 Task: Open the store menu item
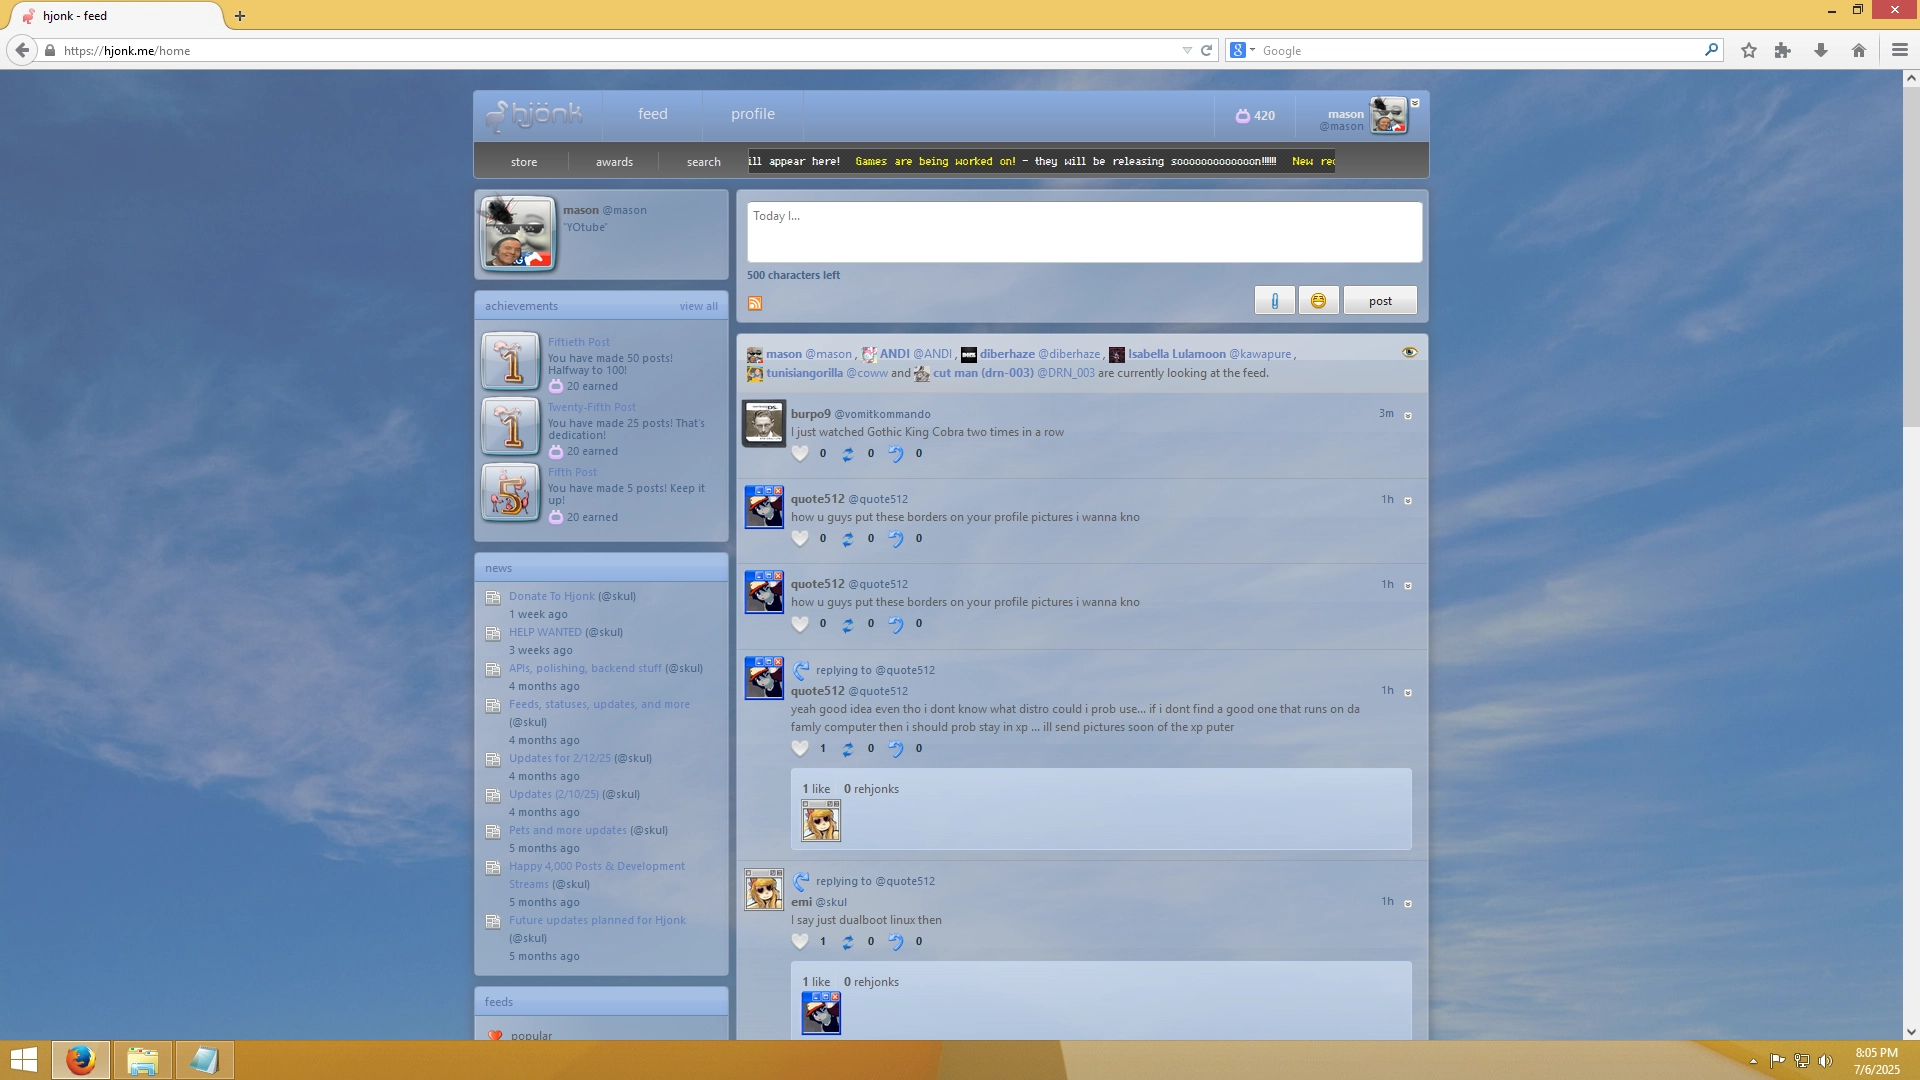523,161
